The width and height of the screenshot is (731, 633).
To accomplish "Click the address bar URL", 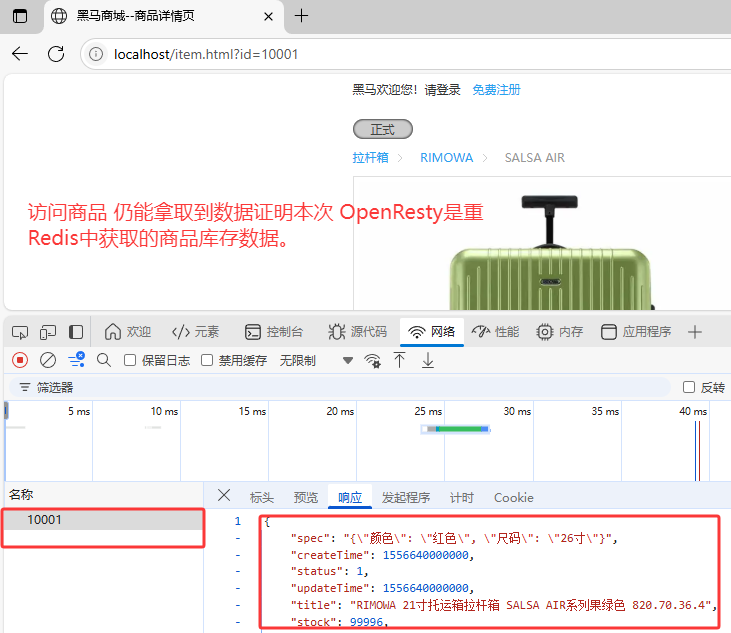I will pos(206,55).
